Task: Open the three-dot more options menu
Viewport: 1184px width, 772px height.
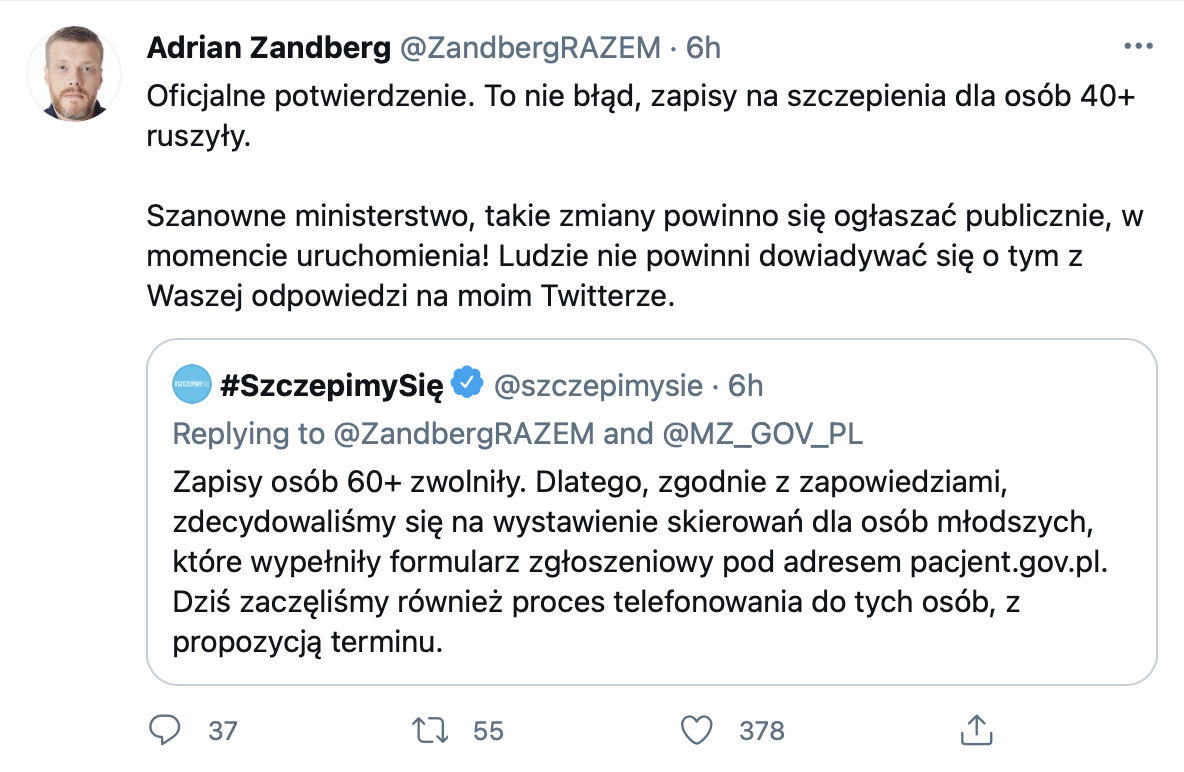Action: (1138, 47)
